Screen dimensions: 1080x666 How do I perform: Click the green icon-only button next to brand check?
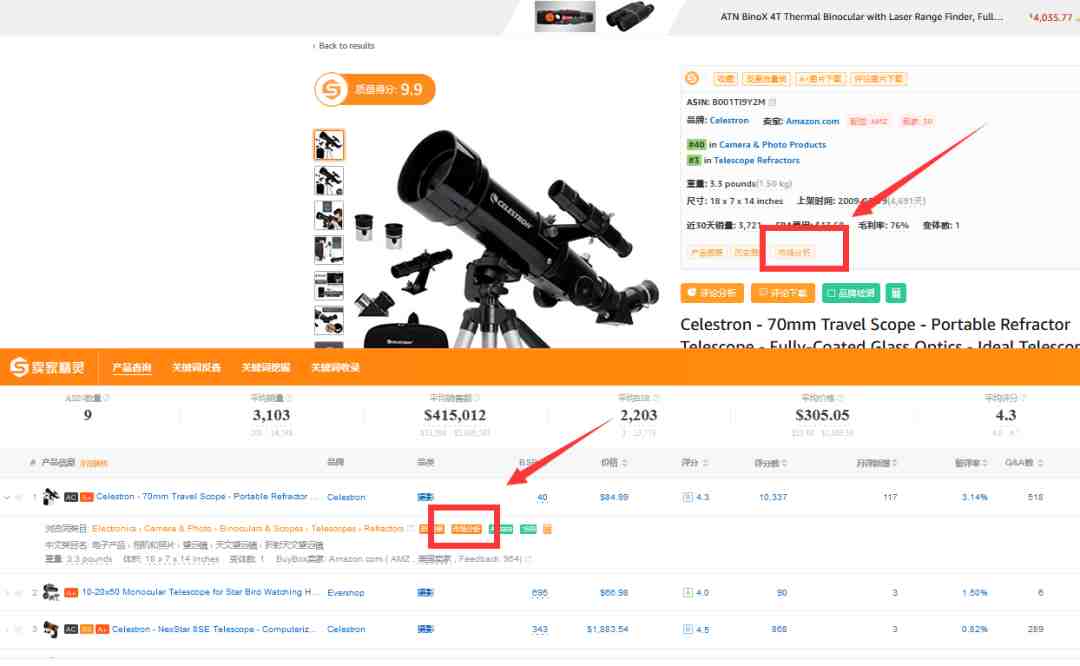(x=895, y=293)
